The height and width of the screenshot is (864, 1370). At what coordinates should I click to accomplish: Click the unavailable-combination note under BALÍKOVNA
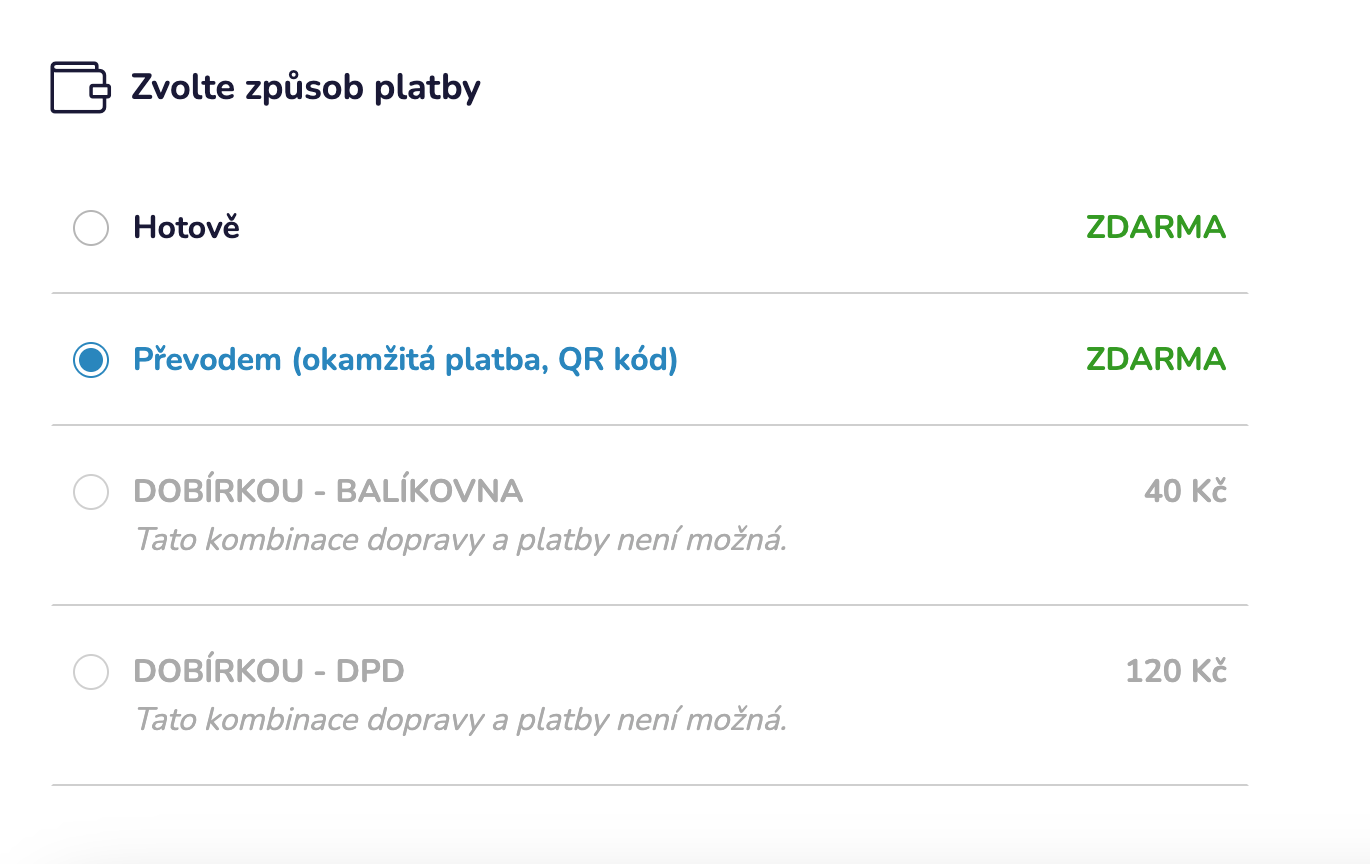[460, 541]
